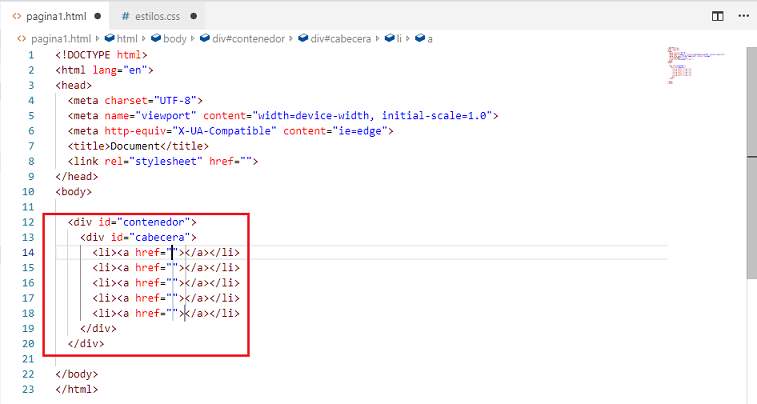Click the meta viewport line
The height and width of the screenshot is (404, 757).
pos(283,116)
